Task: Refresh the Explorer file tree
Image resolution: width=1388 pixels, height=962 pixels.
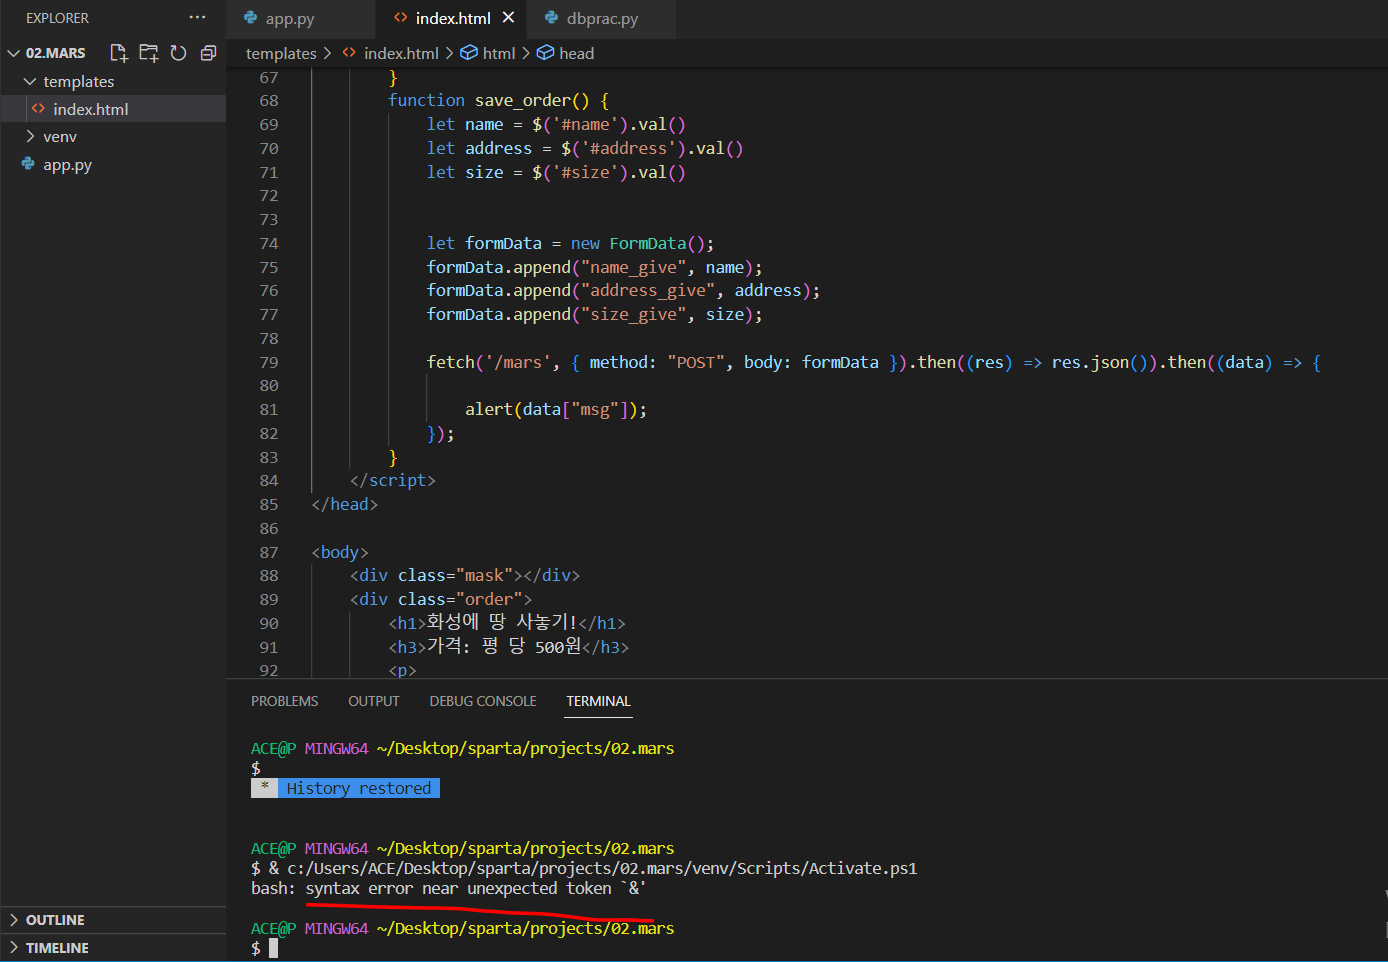Action: click(x=178, y=53)
